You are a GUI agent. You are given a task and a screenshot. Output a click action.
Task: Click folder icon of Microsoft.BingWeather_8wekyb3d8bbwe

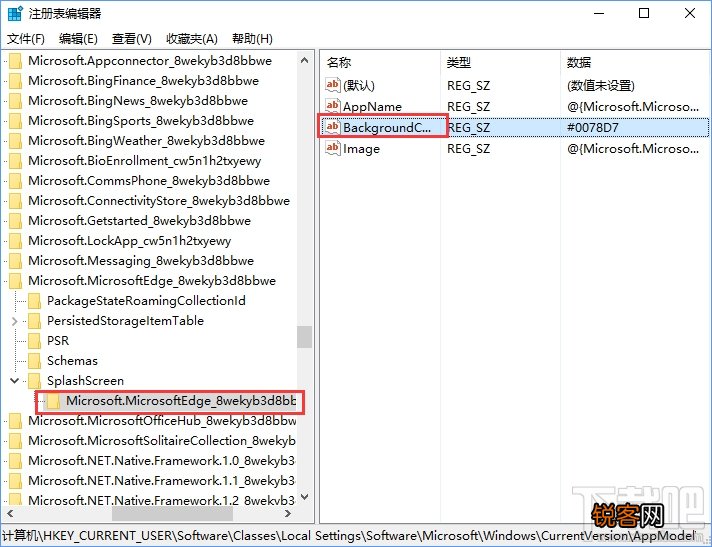[x=15, y=141]
